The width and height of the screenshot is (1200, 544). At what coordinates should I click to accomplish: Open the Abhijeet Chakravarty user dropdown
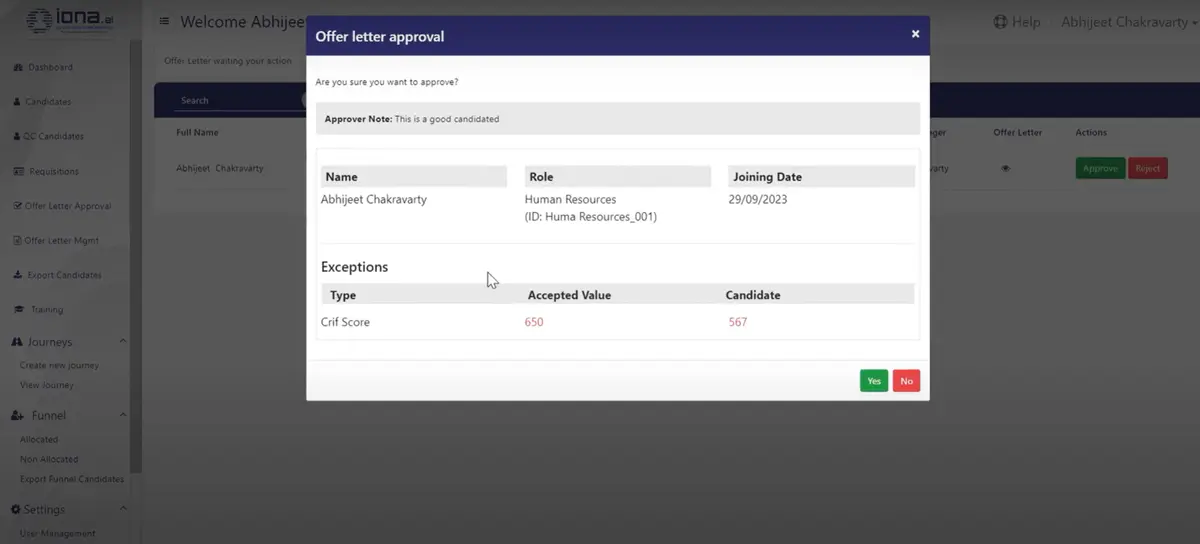coord(1129,22)
